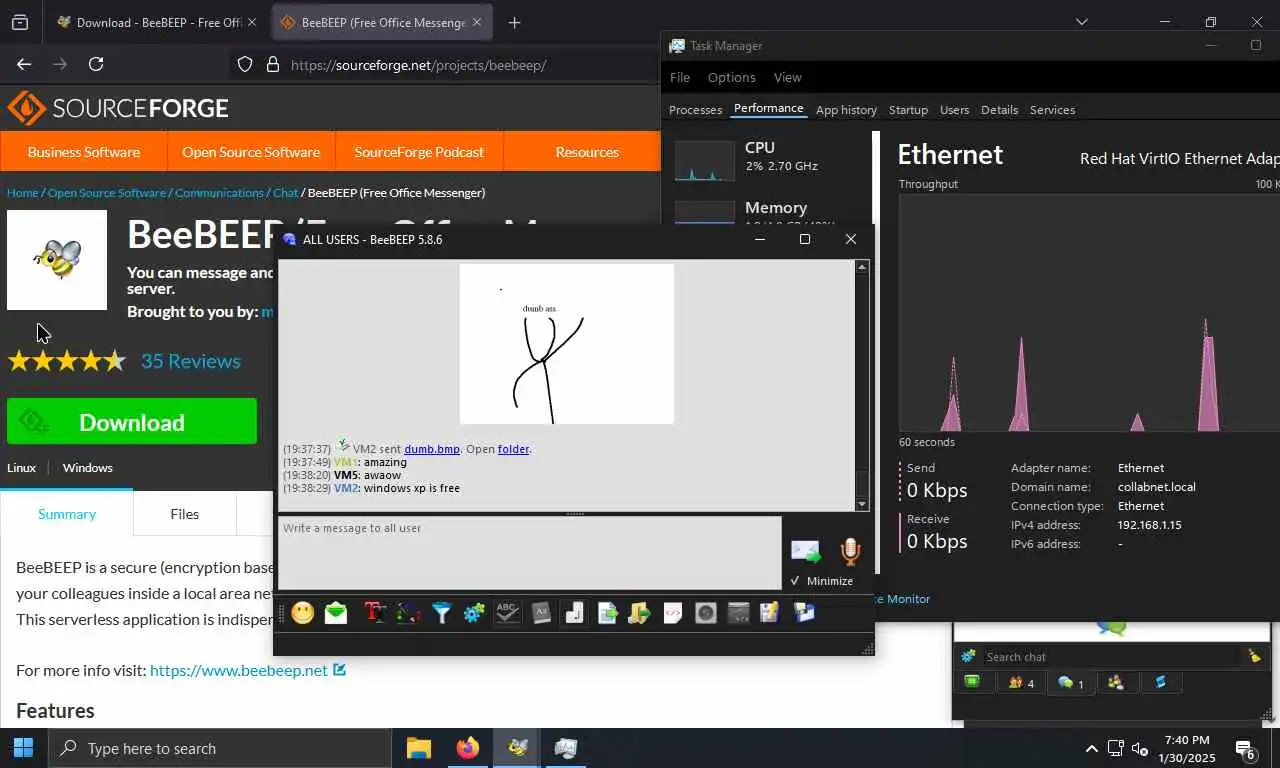Click the gray round camera icon in toolbar

click(x=706, y=613)
